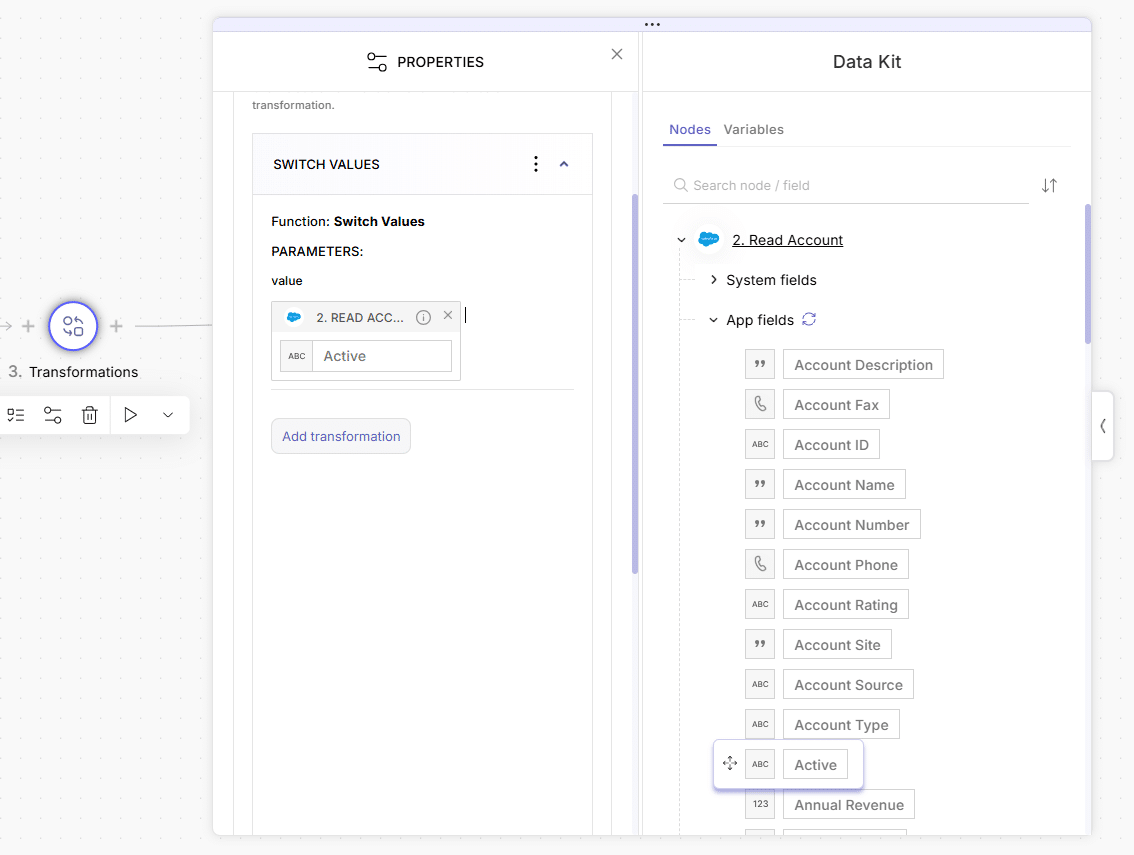Image resolution: width=1134 pixels, height=855 pixels.
Task: Select the Account ID field
Action: tap(831, 445)
